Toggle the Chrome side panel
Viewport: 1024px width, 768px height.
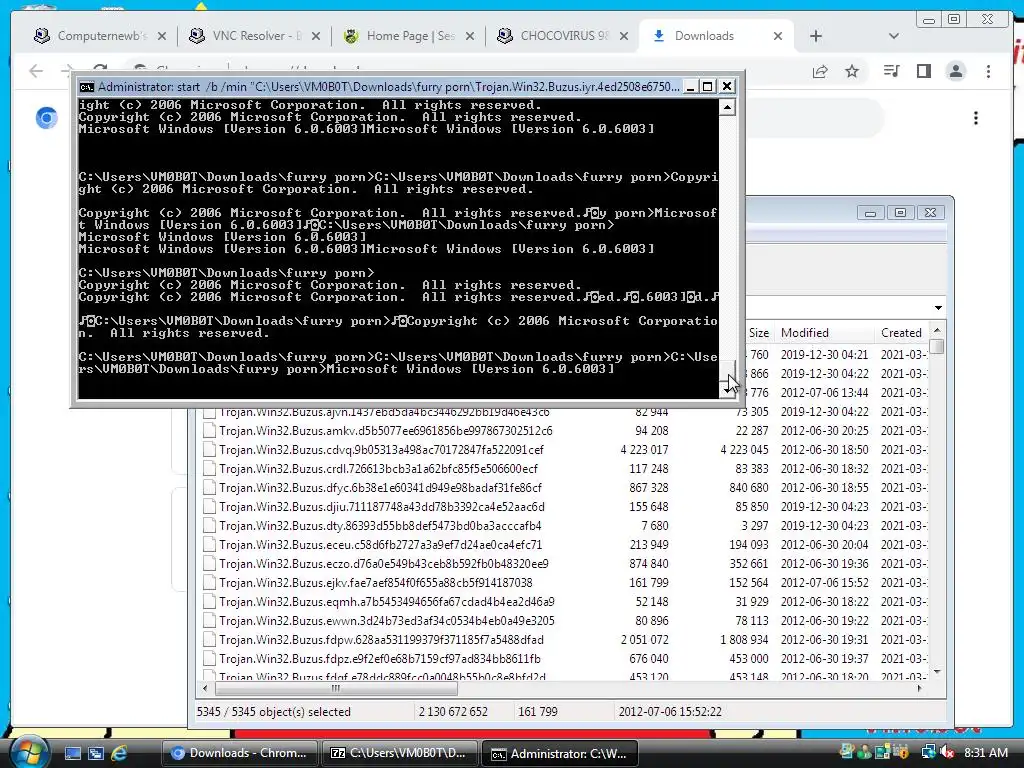(923, 71)
